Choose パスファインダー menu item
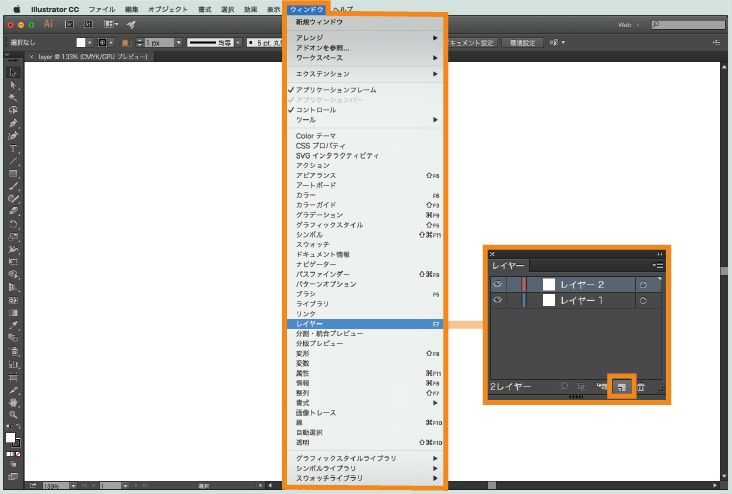The image size is (732, 494). (x=365, y=274)
